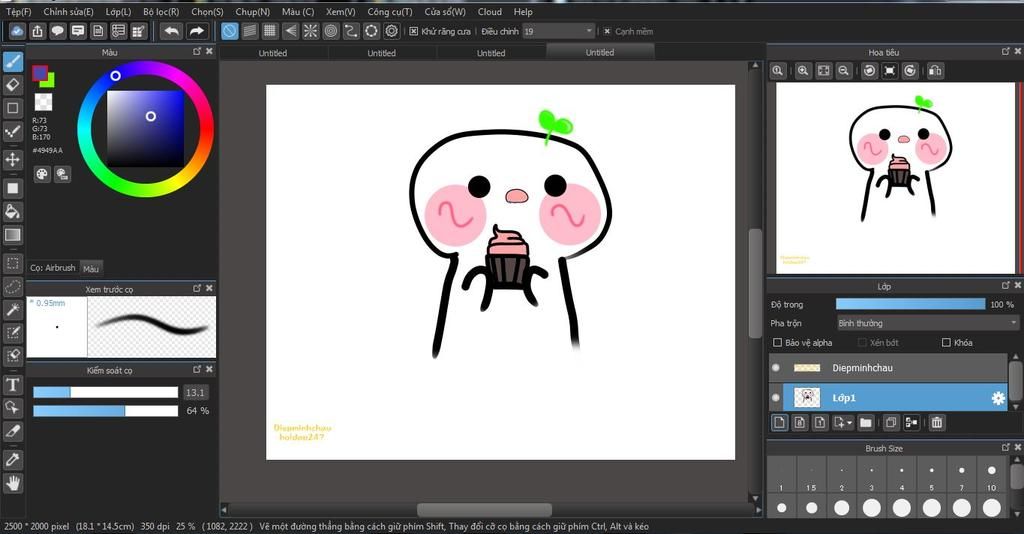This screenshot has height=534, width=1024.
Task: Enable the concentric circle snap guide
Action: tap(331, 31)
